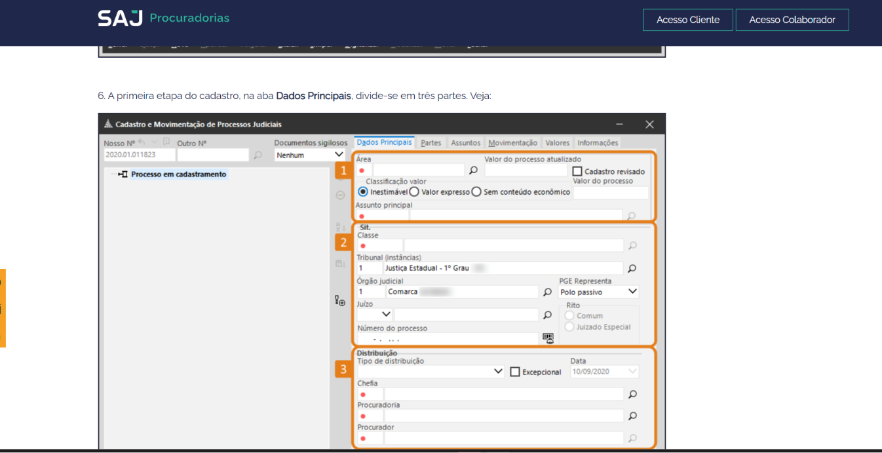Click the Procuradoria magnifier icon
The image size is (882, 453).
point(631,416)
